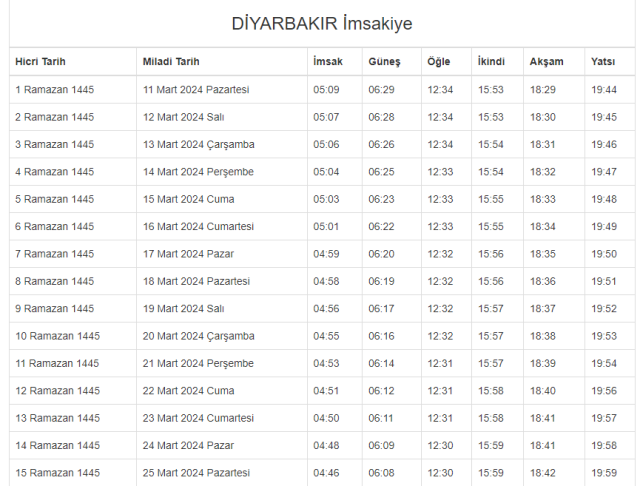Click Akşam time 18:32
Image resolution: width=640 pixels, height=486 pixels.
[x=542, y=172]
